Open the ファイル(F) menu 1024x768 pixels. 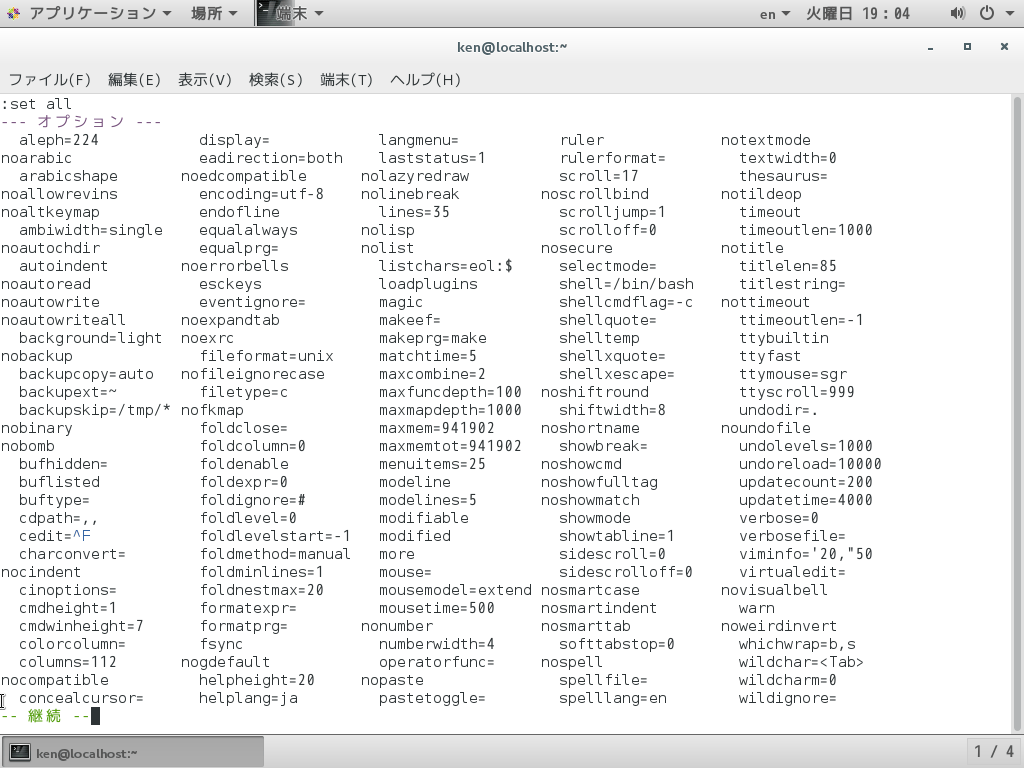click(x=50, y=80)
